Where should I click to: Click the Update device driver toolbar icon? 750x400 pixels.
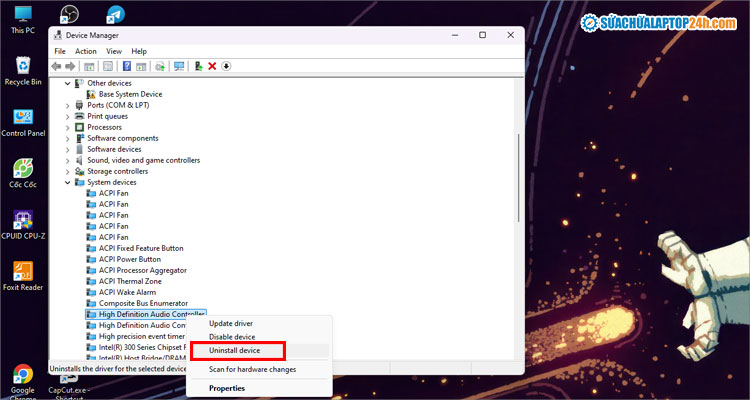click(x=160, y=66)
